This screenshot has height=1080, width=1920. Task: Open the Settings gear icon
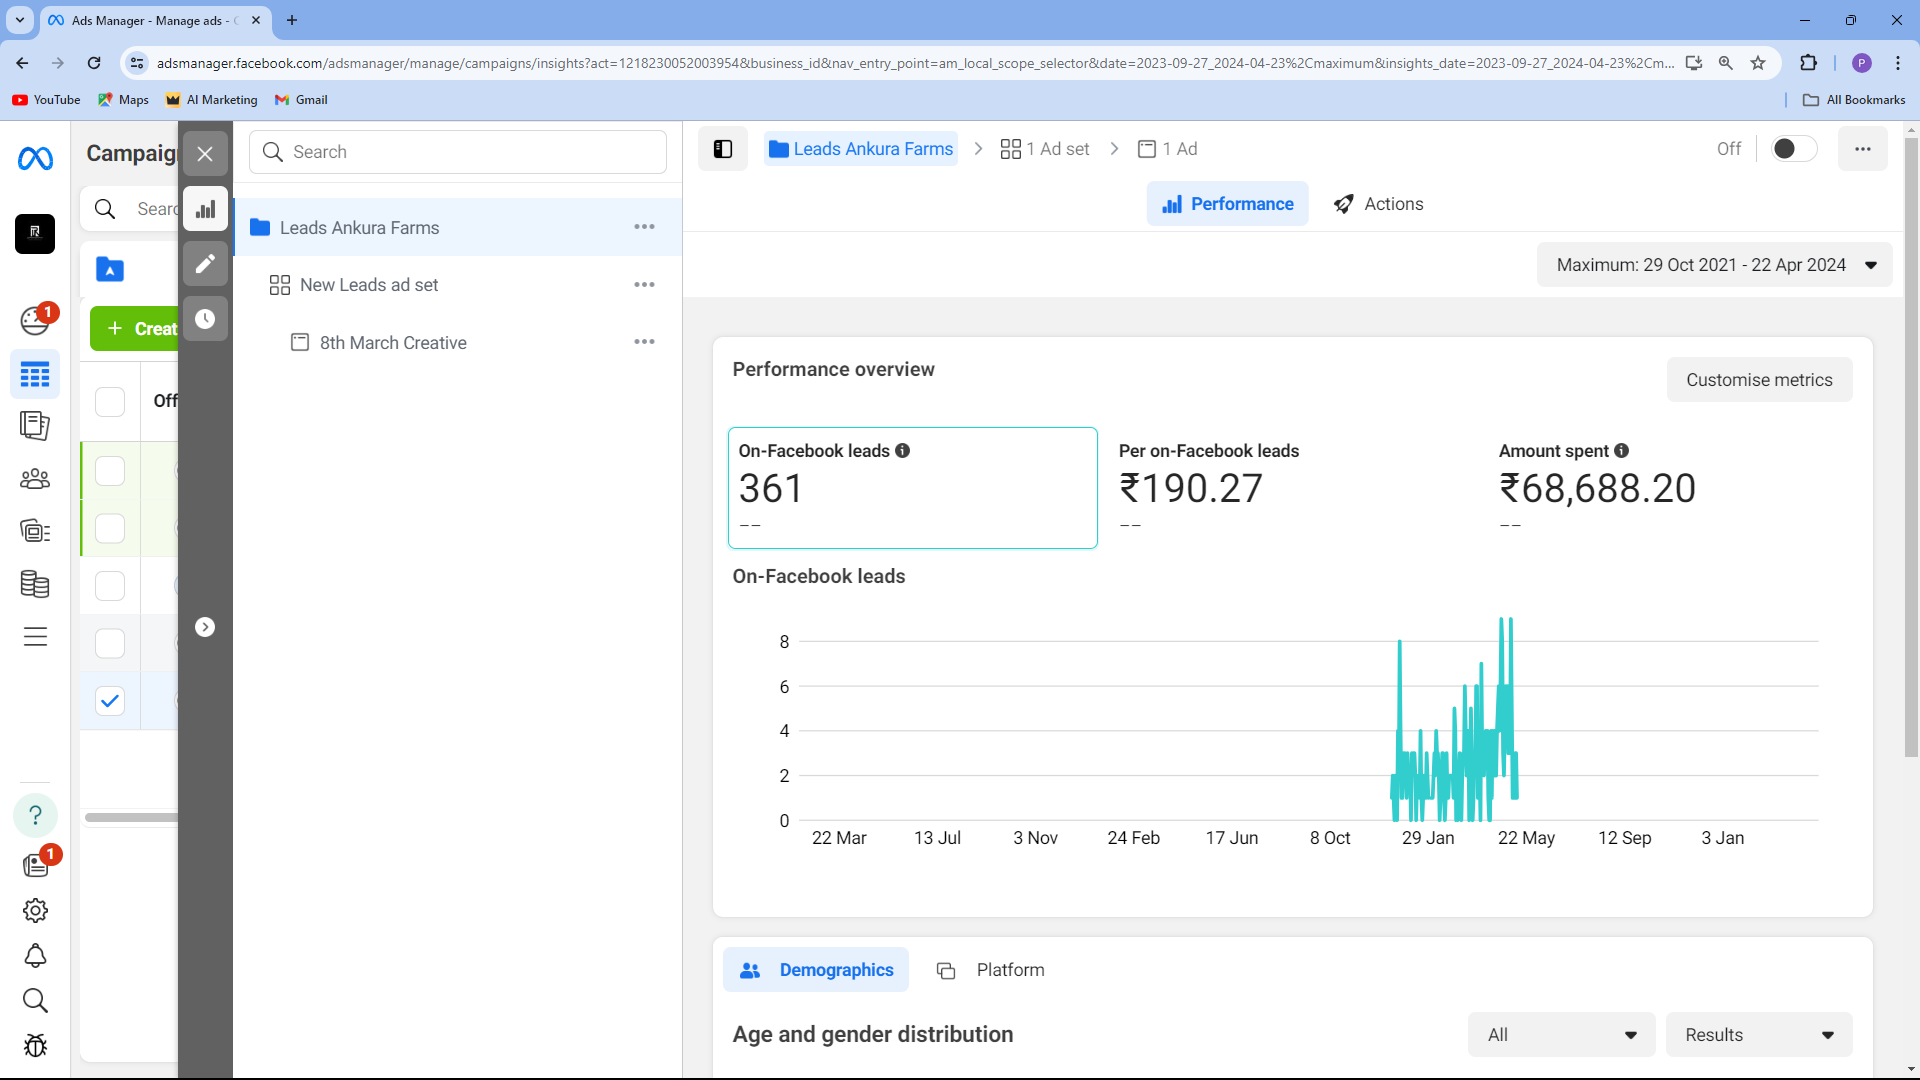[35, 910]
